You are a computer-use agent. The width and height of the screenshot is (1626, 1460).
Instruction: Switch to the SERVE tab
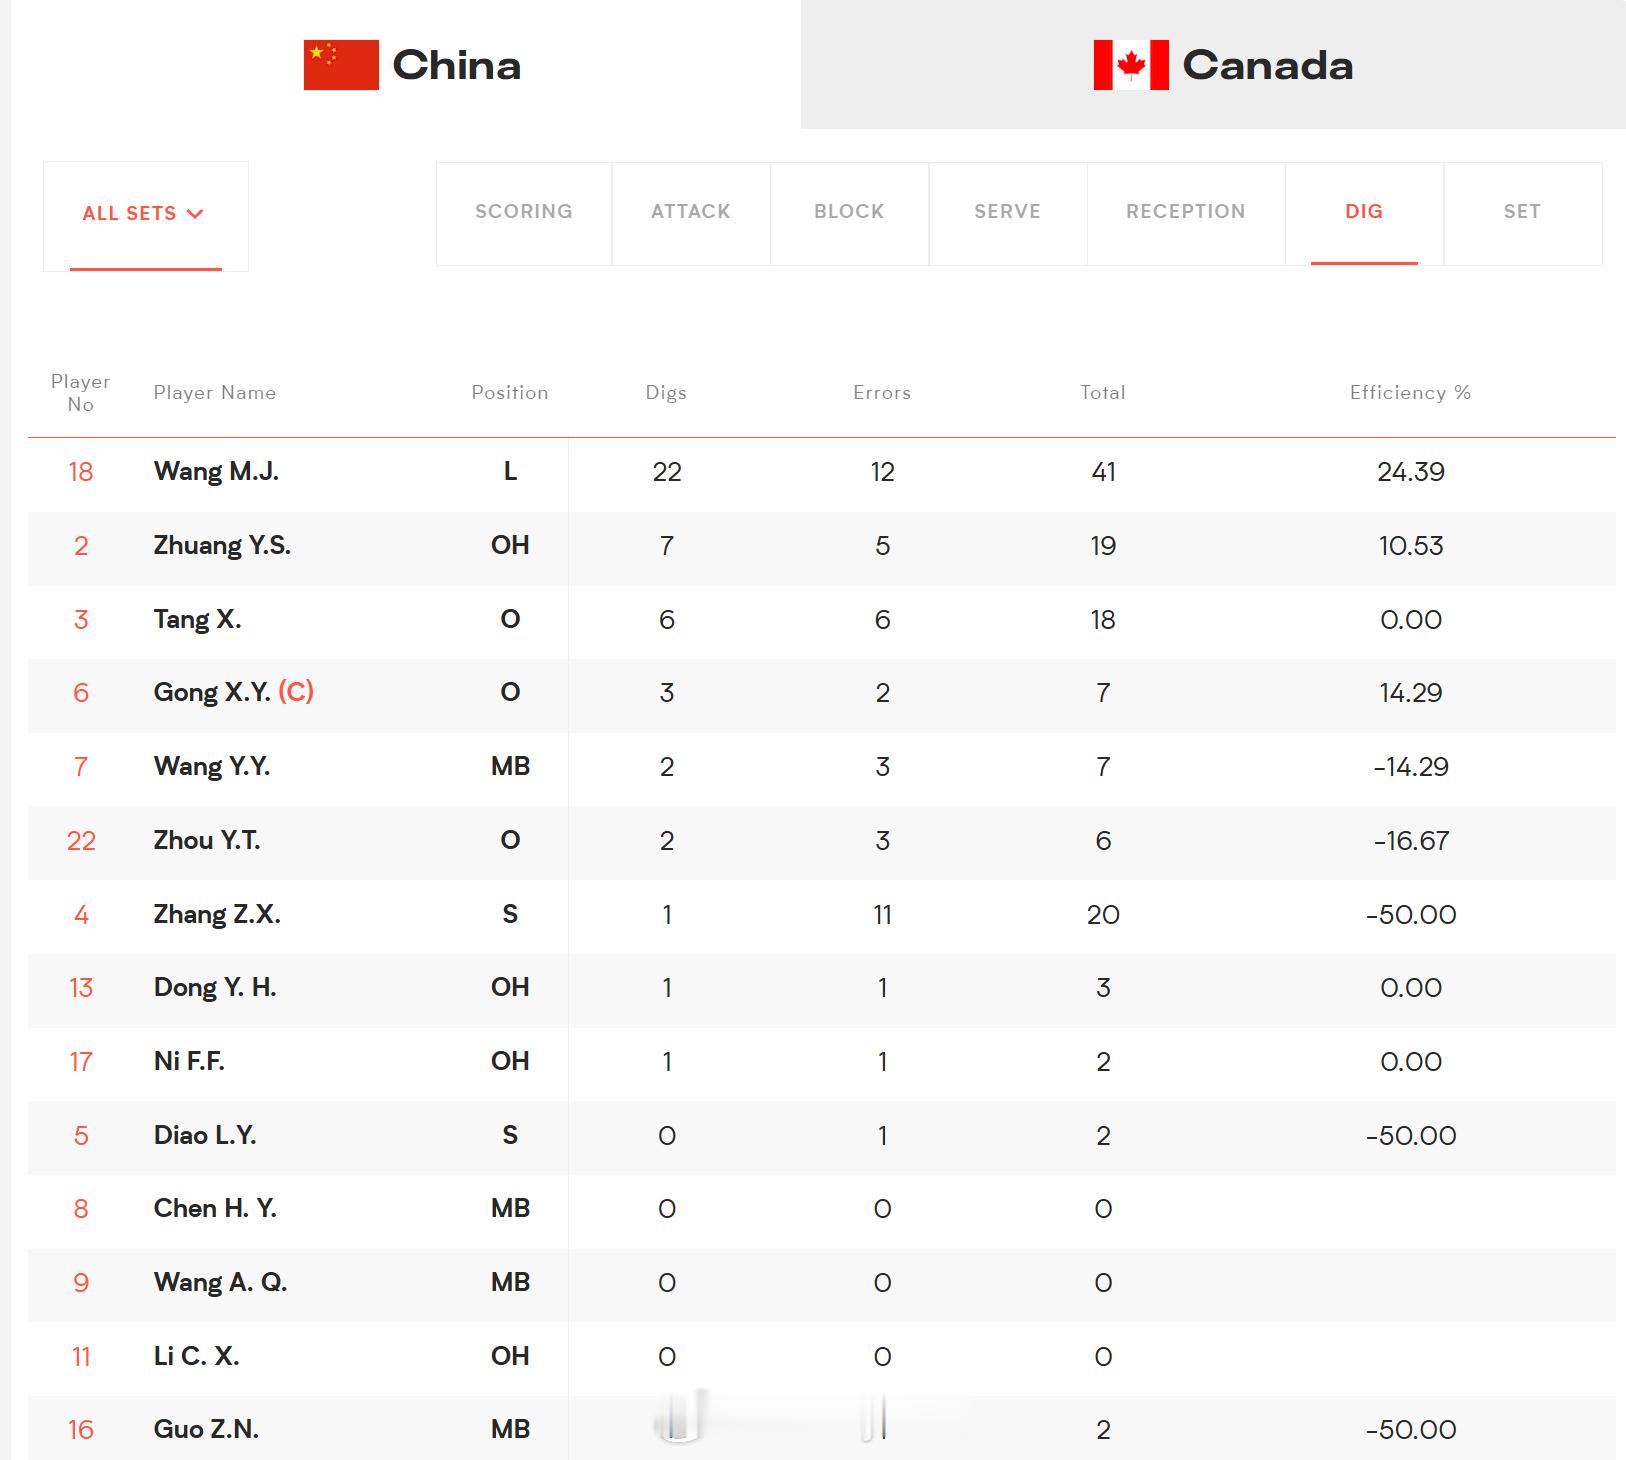(1008, 213)
